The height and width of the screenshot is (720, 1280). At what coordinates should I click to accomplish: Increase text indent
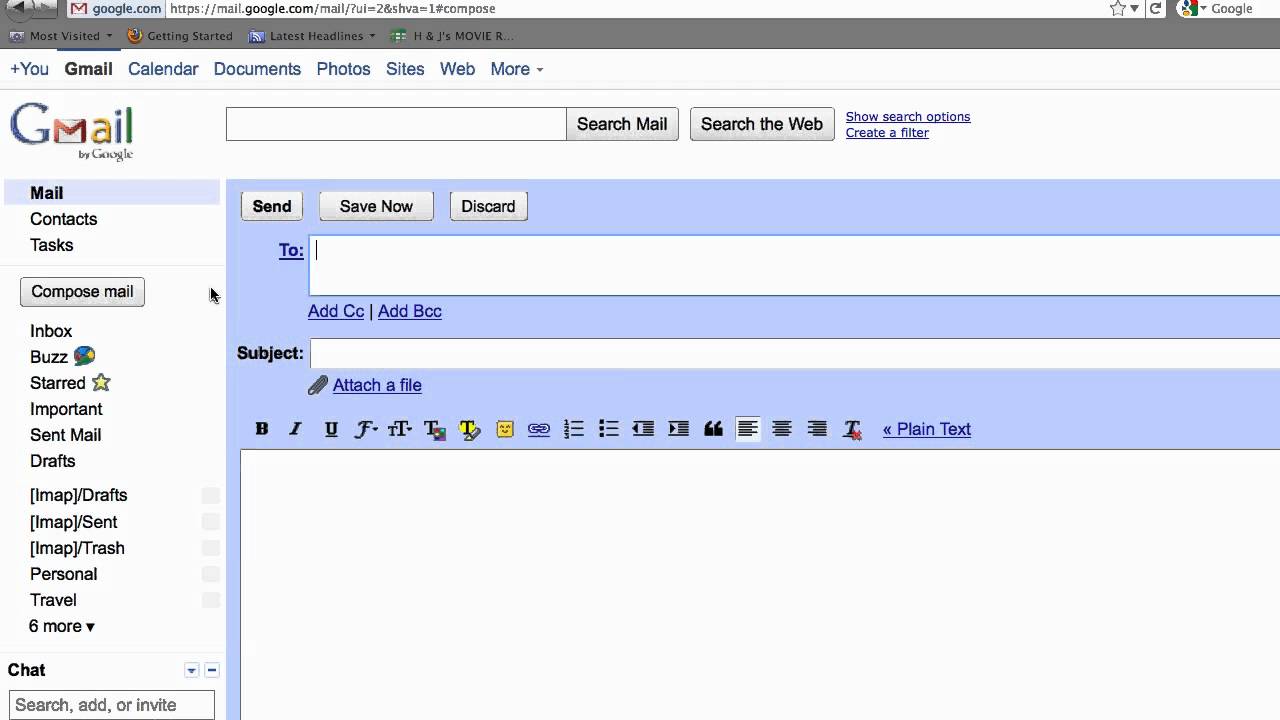coord(678,429)
